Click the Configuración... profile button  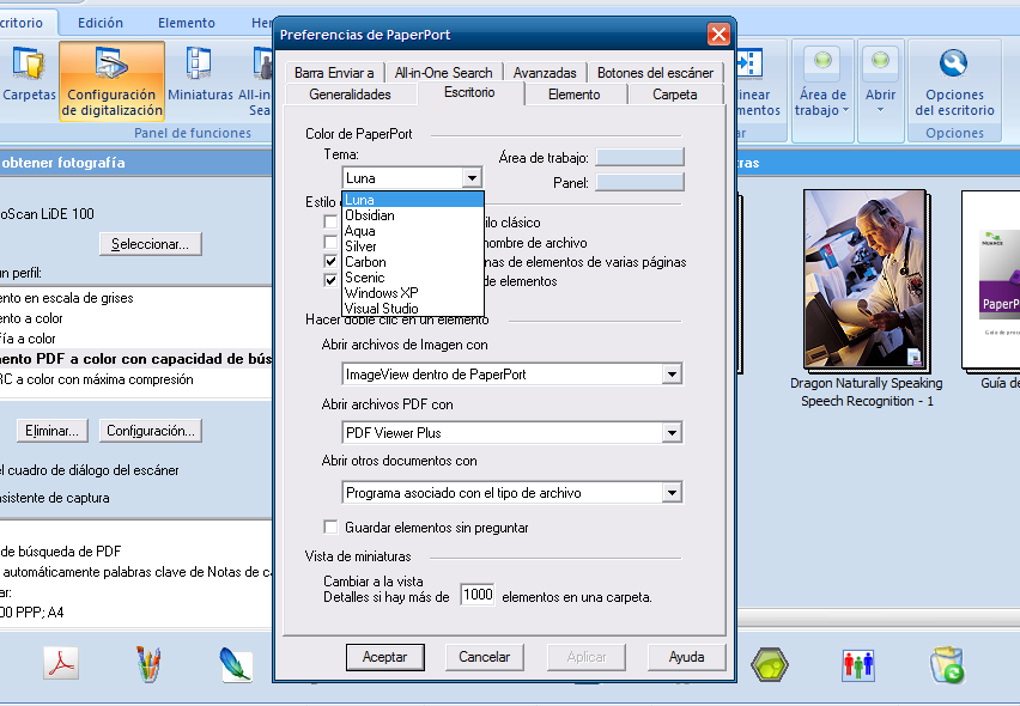point(150,431)
